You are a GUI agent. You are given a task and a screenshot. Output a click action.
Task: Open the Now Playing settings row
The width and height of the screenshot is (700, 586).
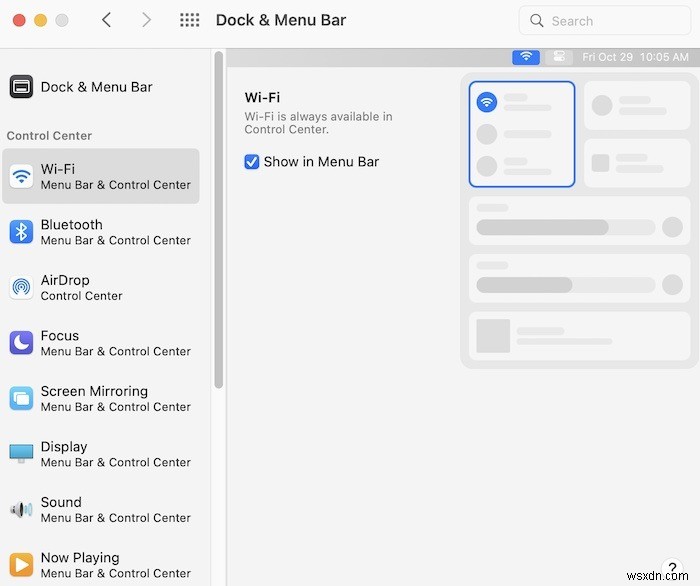coord(100,565)
